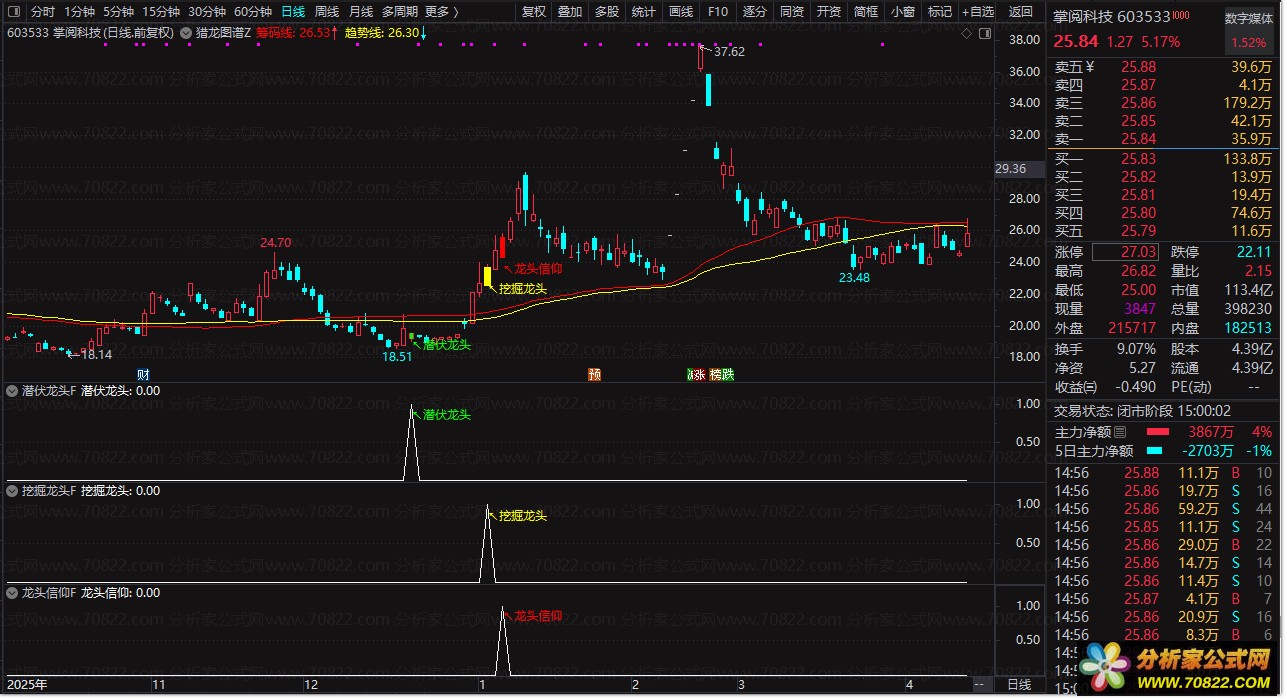Click the 榜 ranking marker icon

coord(716,375)
